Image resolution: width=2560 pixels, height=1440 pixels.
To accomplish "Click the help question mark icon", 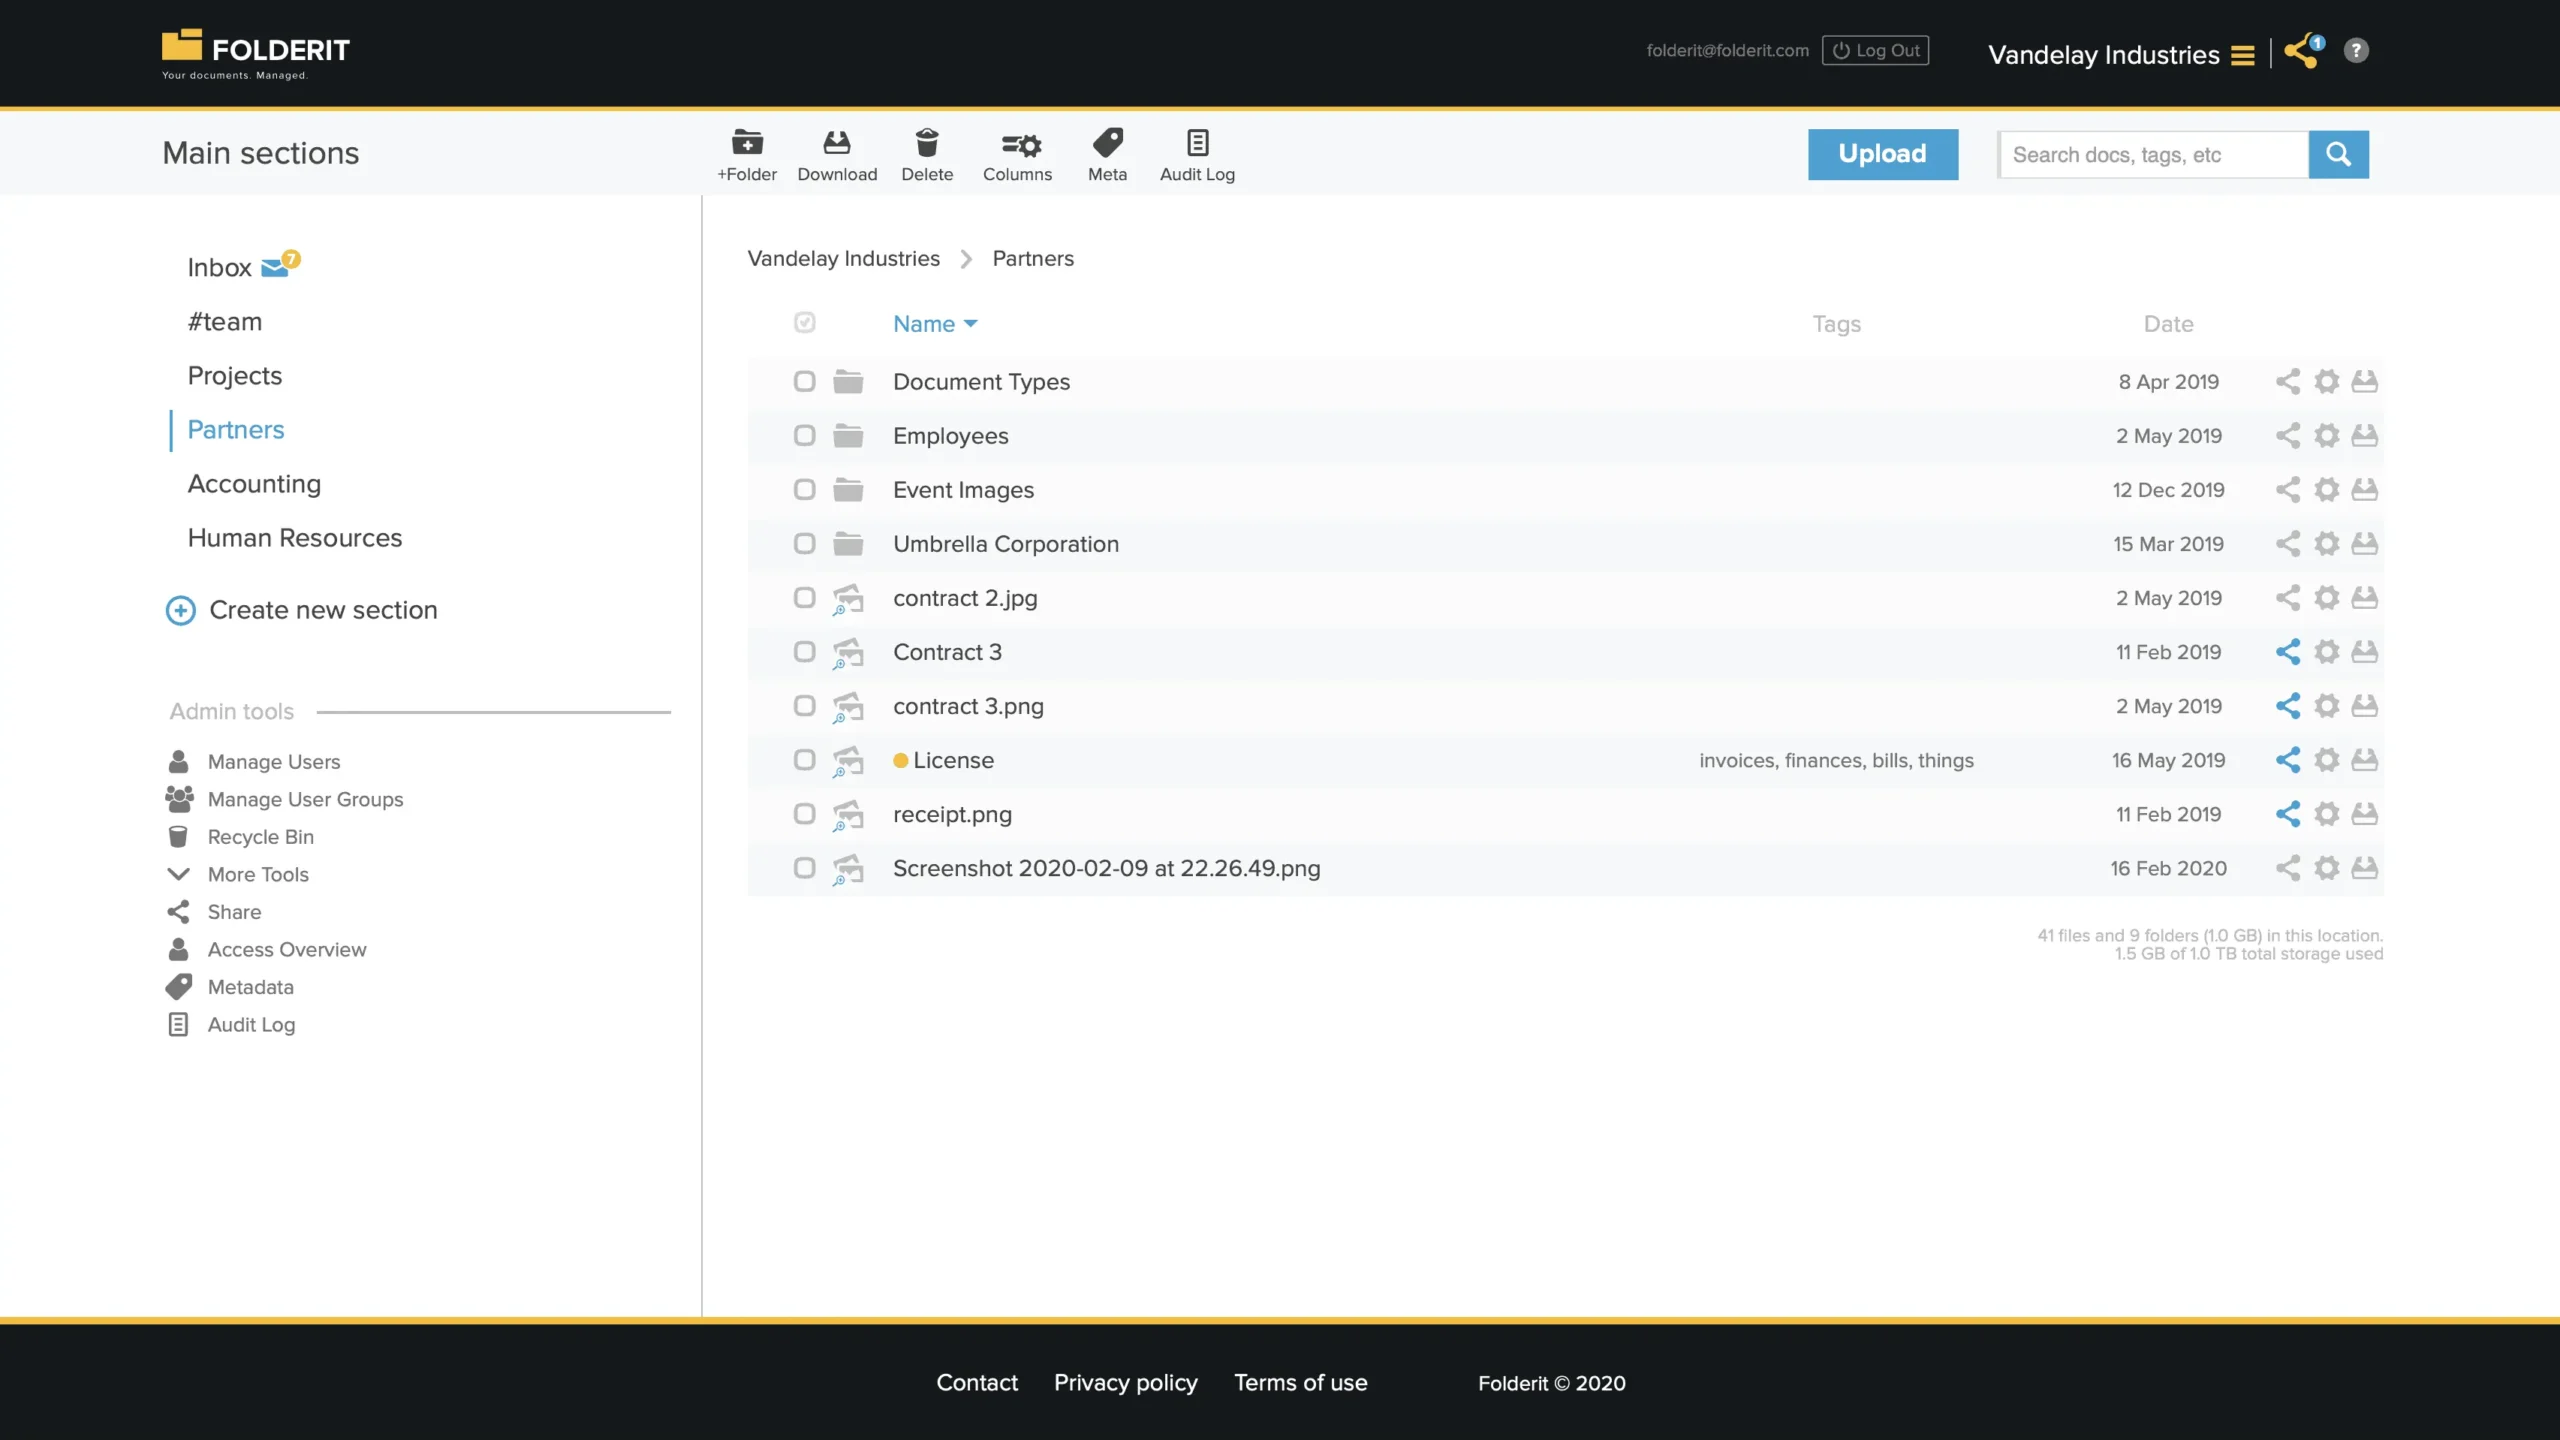I will click(x=2356, y=51).
